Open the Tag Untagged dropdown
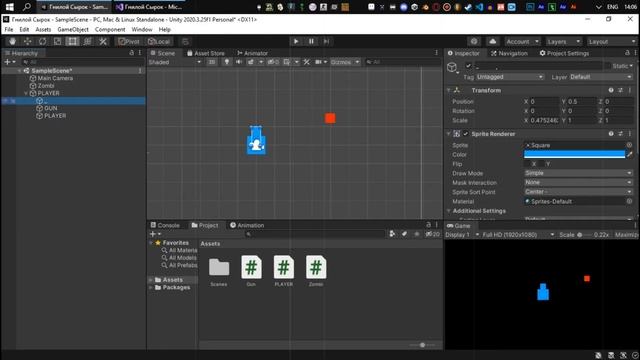The image size is (640, 360). coord(510,77)
